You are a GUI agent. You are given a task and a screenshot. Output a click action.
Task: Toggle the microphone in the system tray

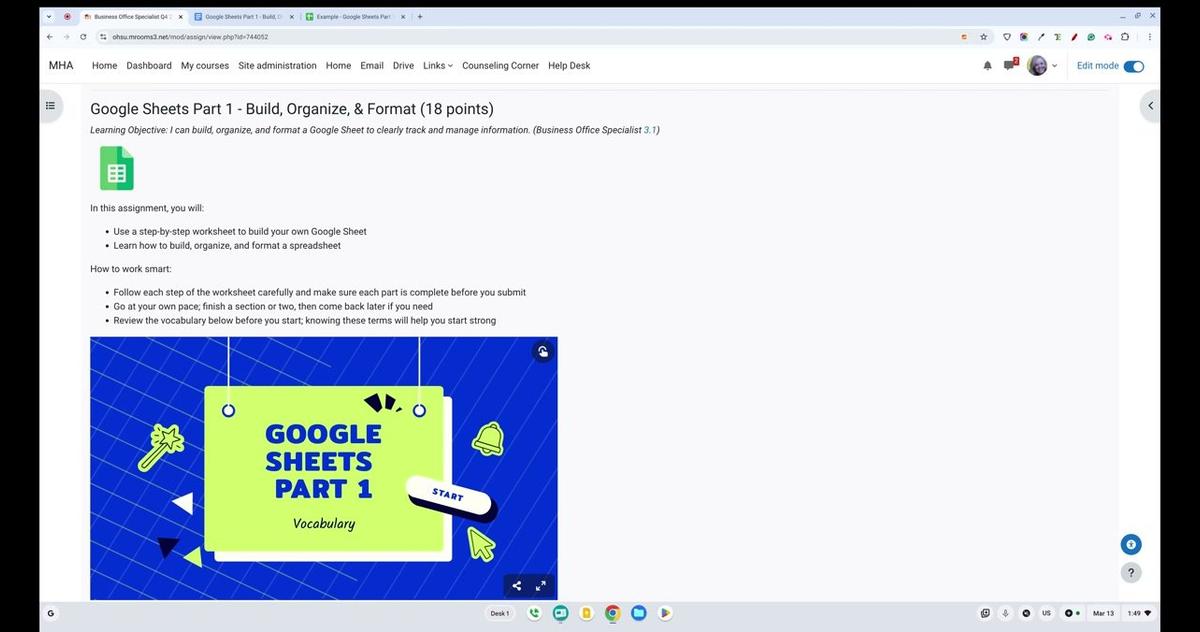1005,613
